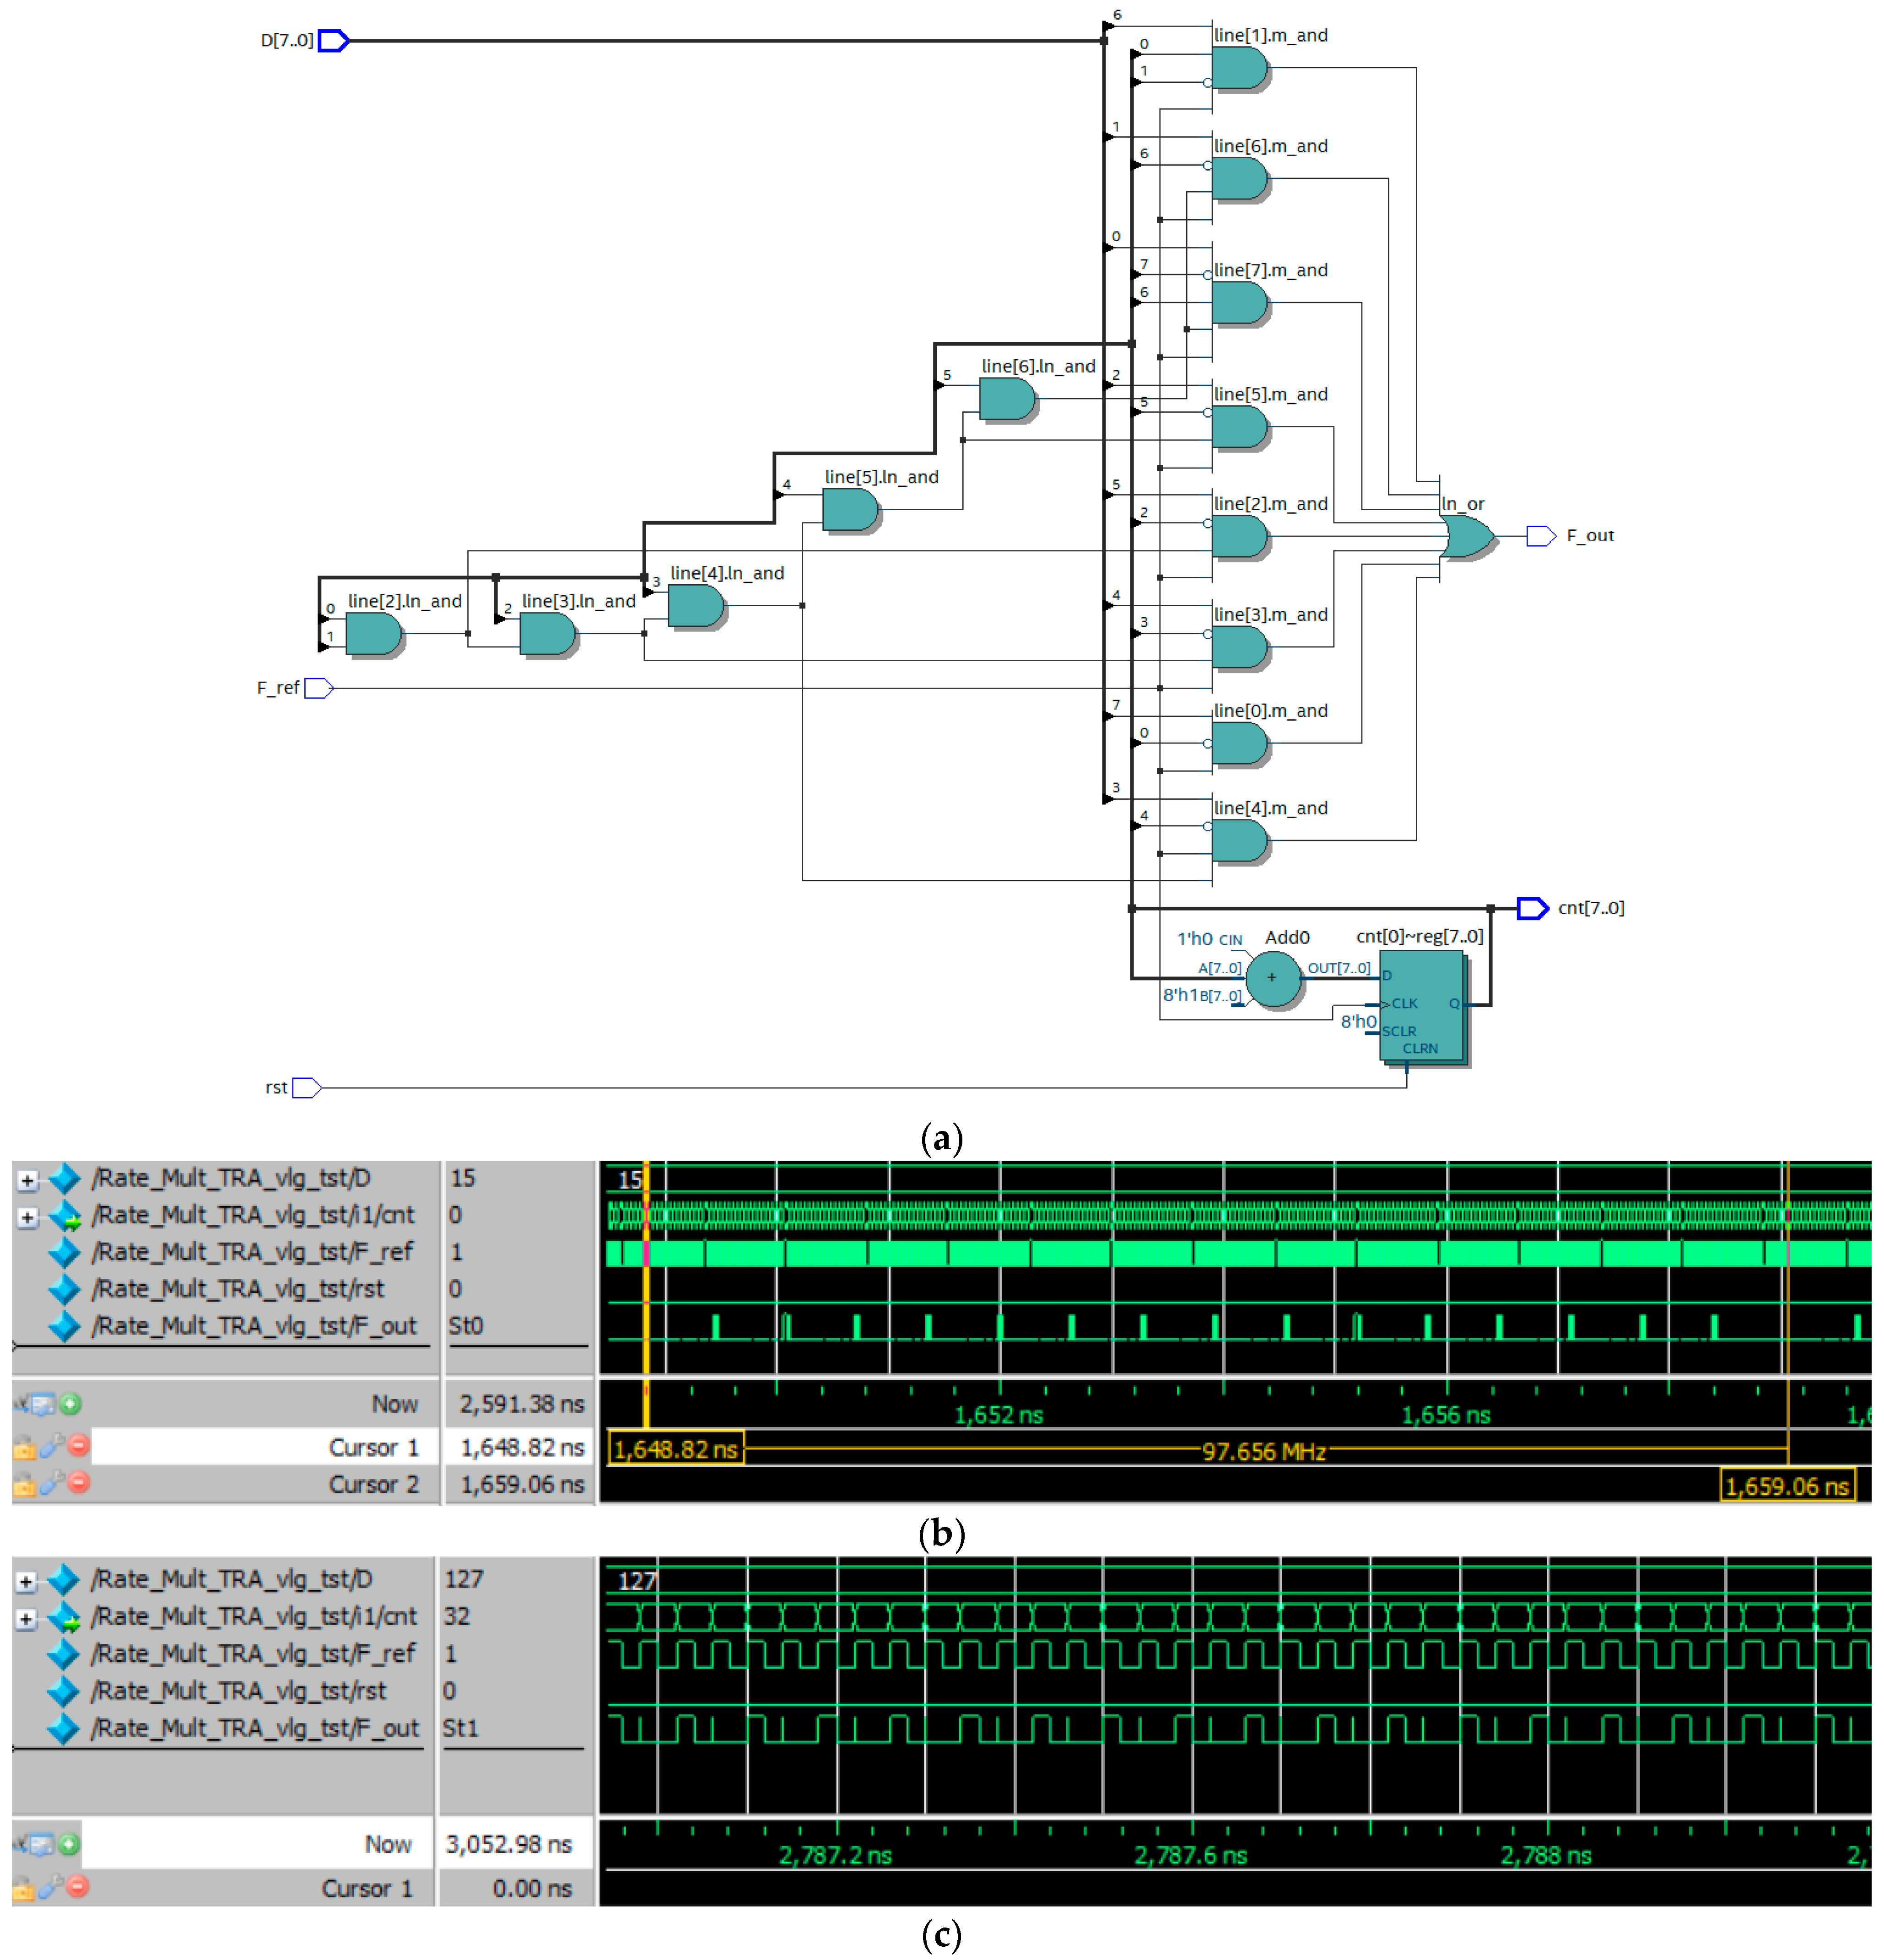Click the line[6].In_and gate symbol
This screenshot has height=1960, width=1884.
click(1006, 399)
